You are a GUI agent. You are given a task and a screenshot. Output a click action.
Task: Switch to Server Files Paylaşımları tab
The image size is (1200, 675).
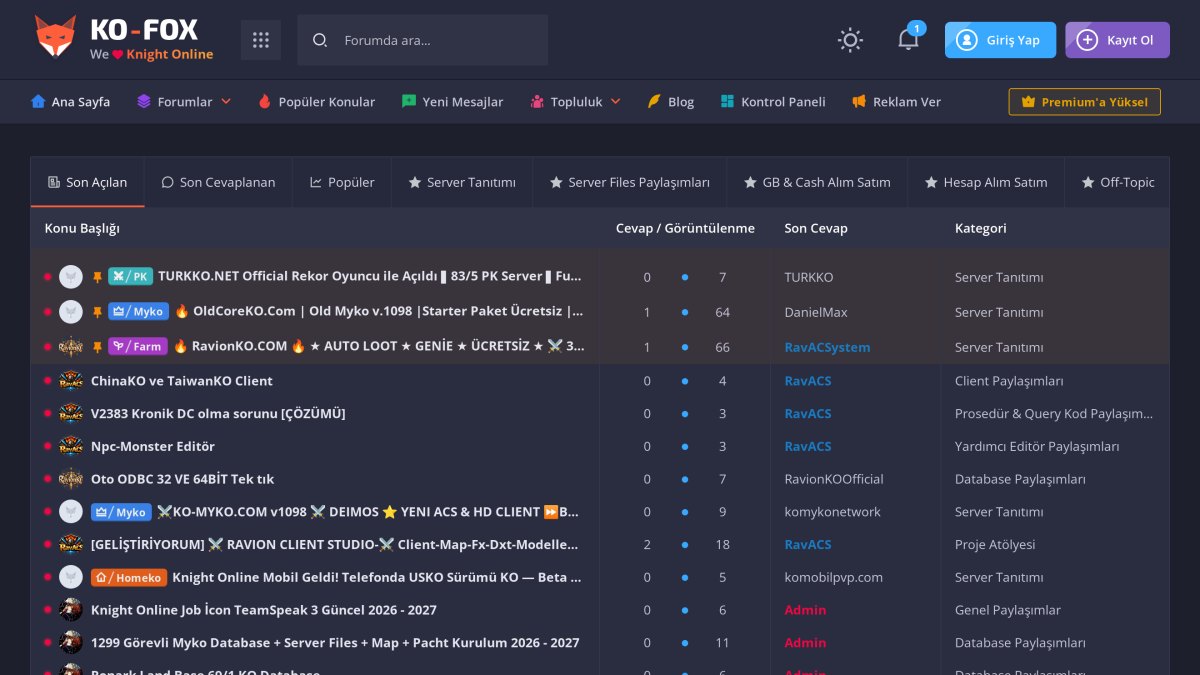[630, 182]
